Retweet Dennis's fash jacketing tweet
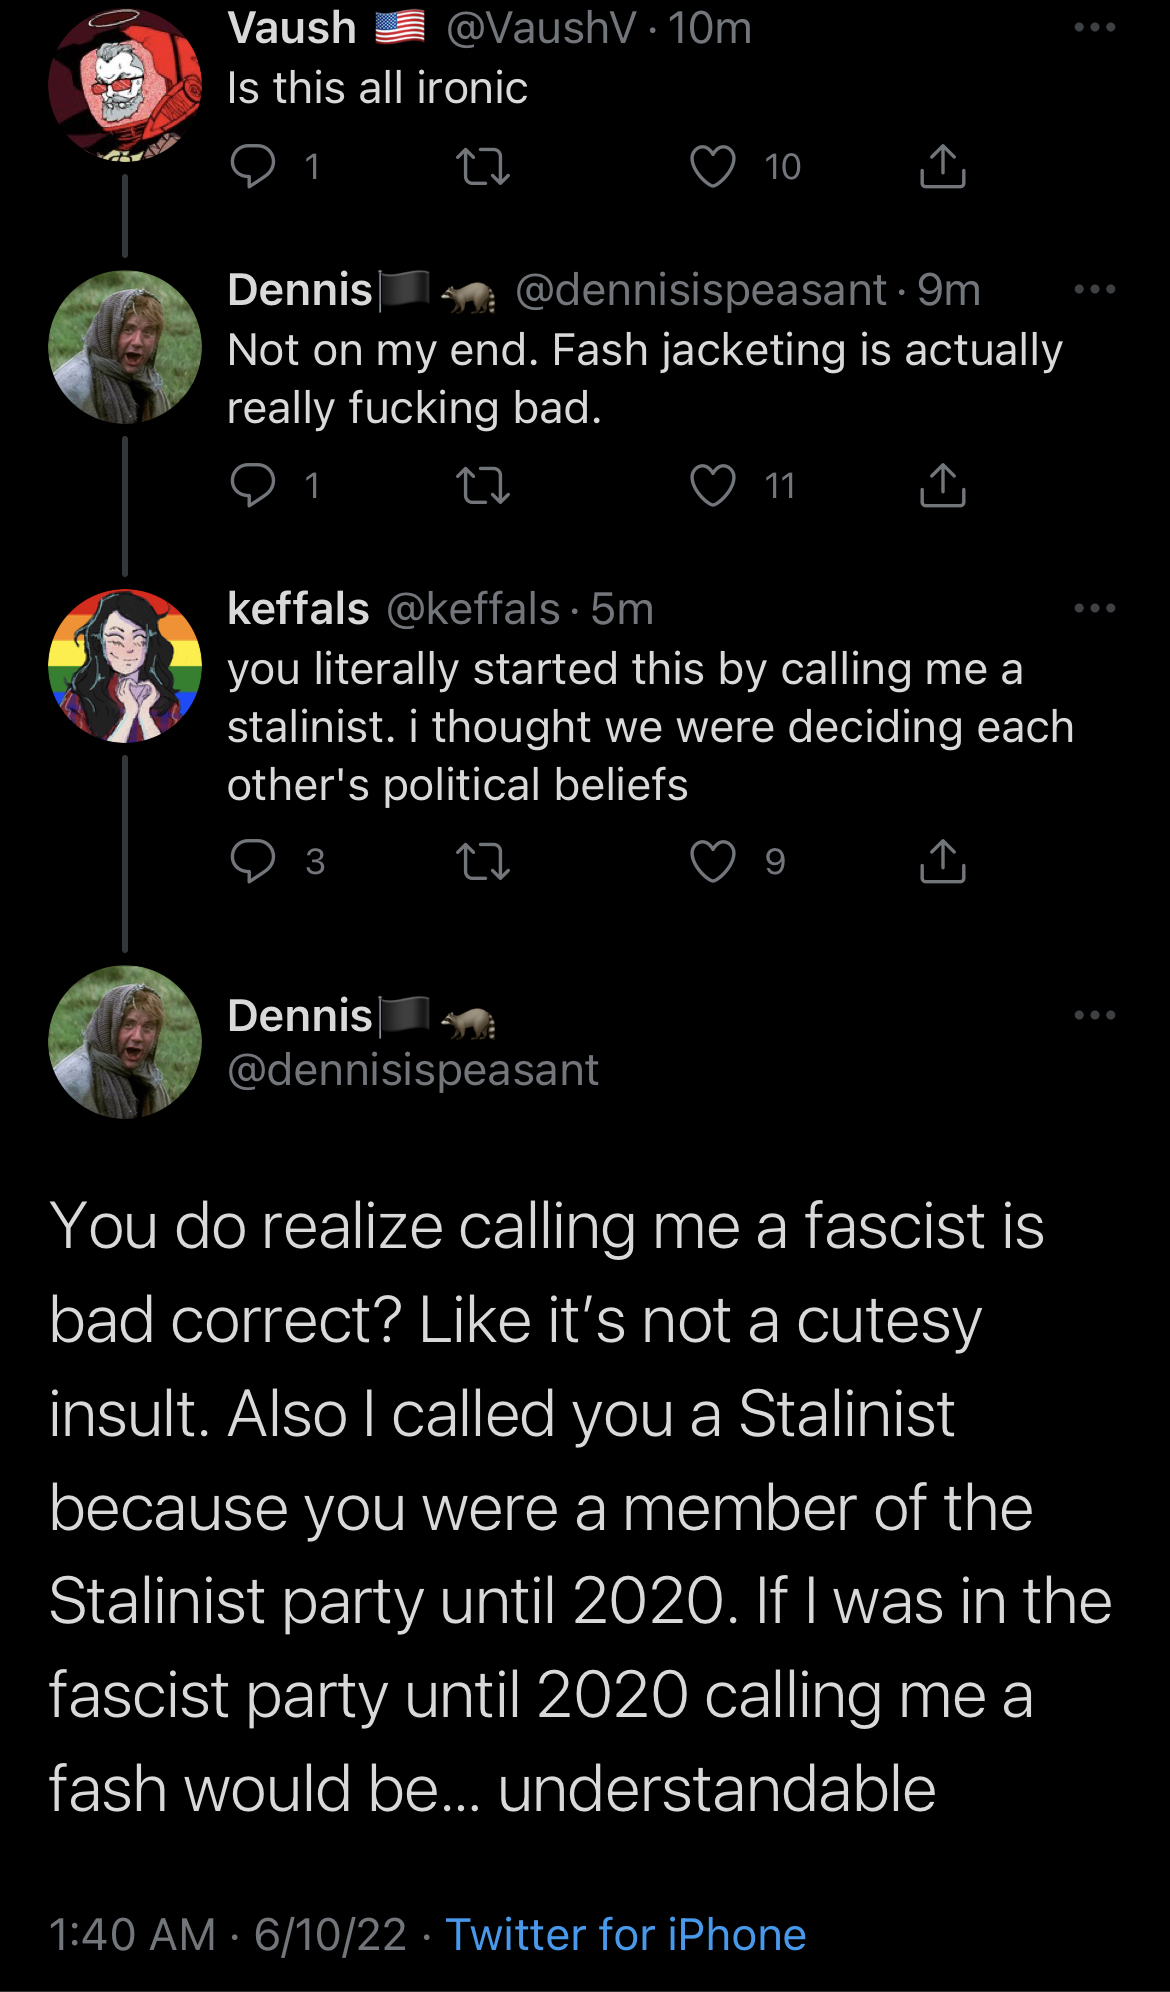Viewport: 1170px width, 1992px height. click(x=483, y=486)
